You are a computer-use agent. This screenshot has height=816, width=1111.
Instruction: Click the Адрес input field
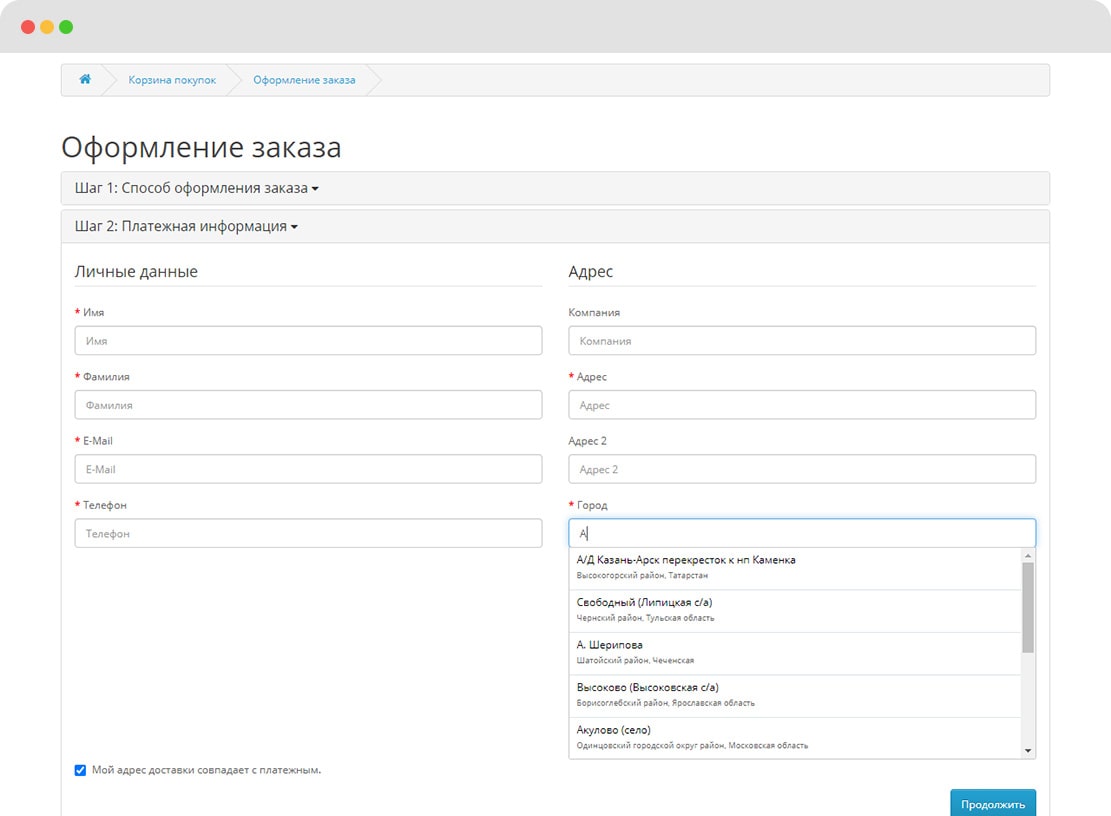tap(802, 405)
